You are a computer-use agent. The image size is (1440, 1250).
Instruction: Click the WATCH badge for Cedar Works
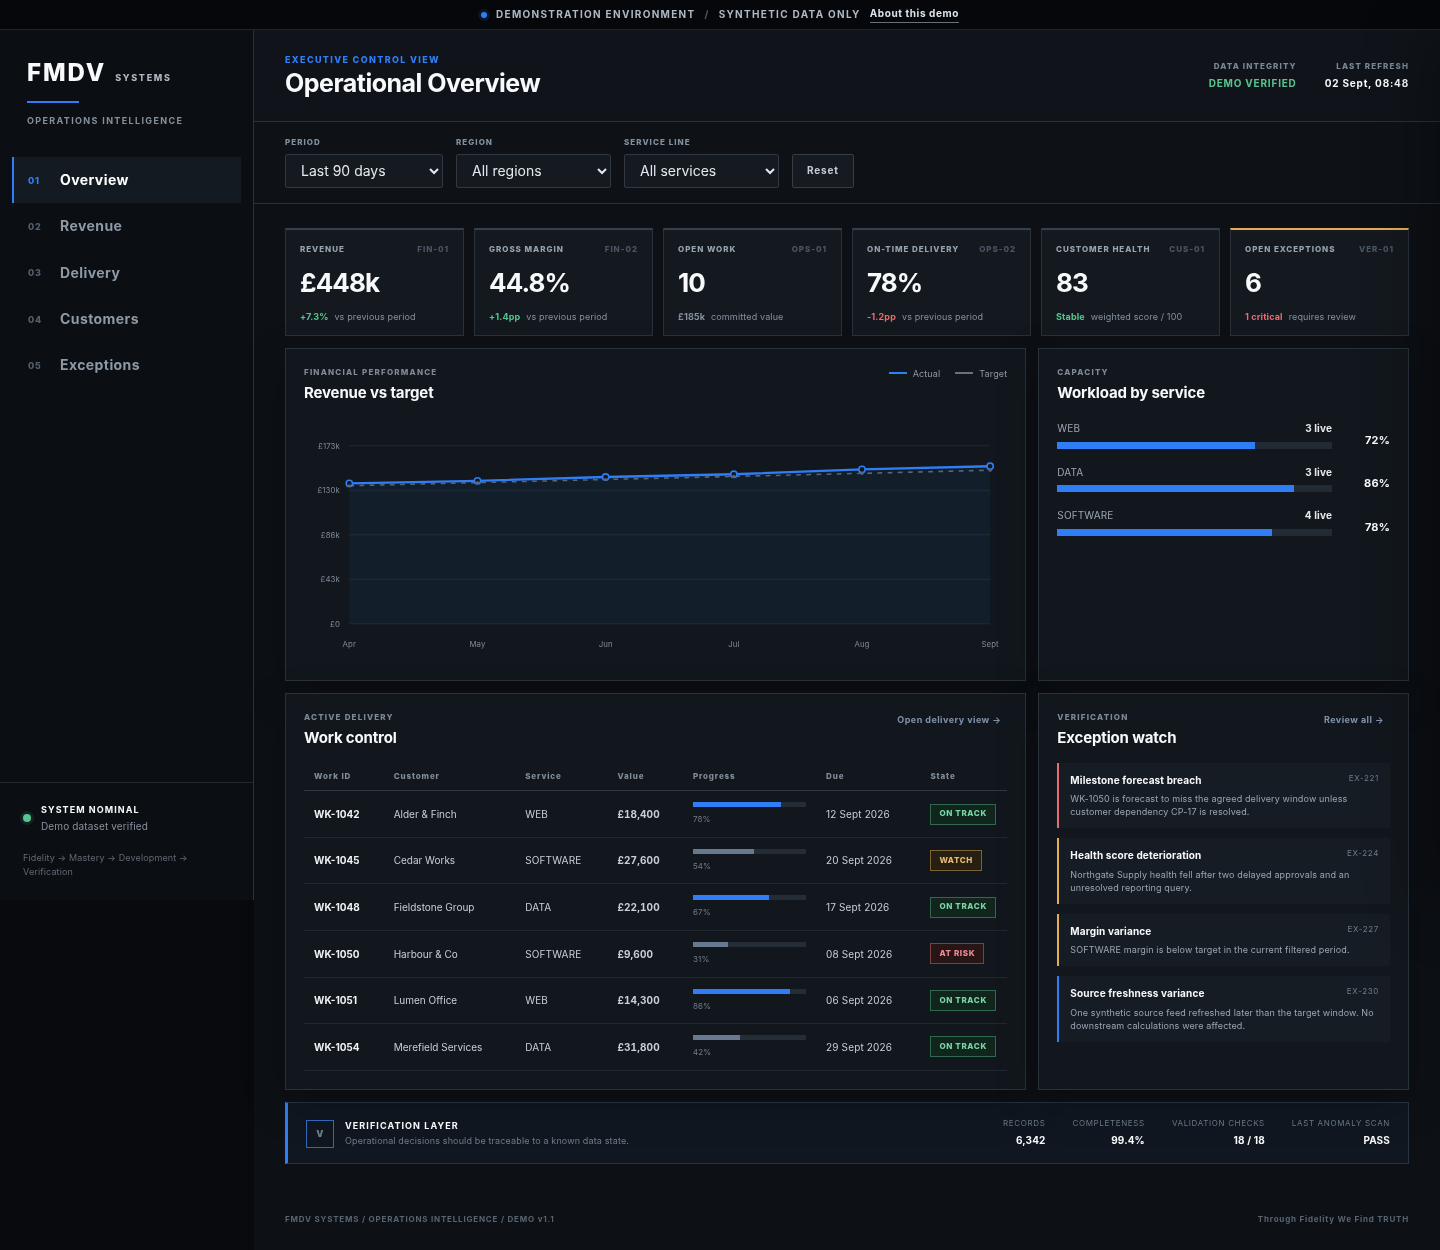click(956, 860)
